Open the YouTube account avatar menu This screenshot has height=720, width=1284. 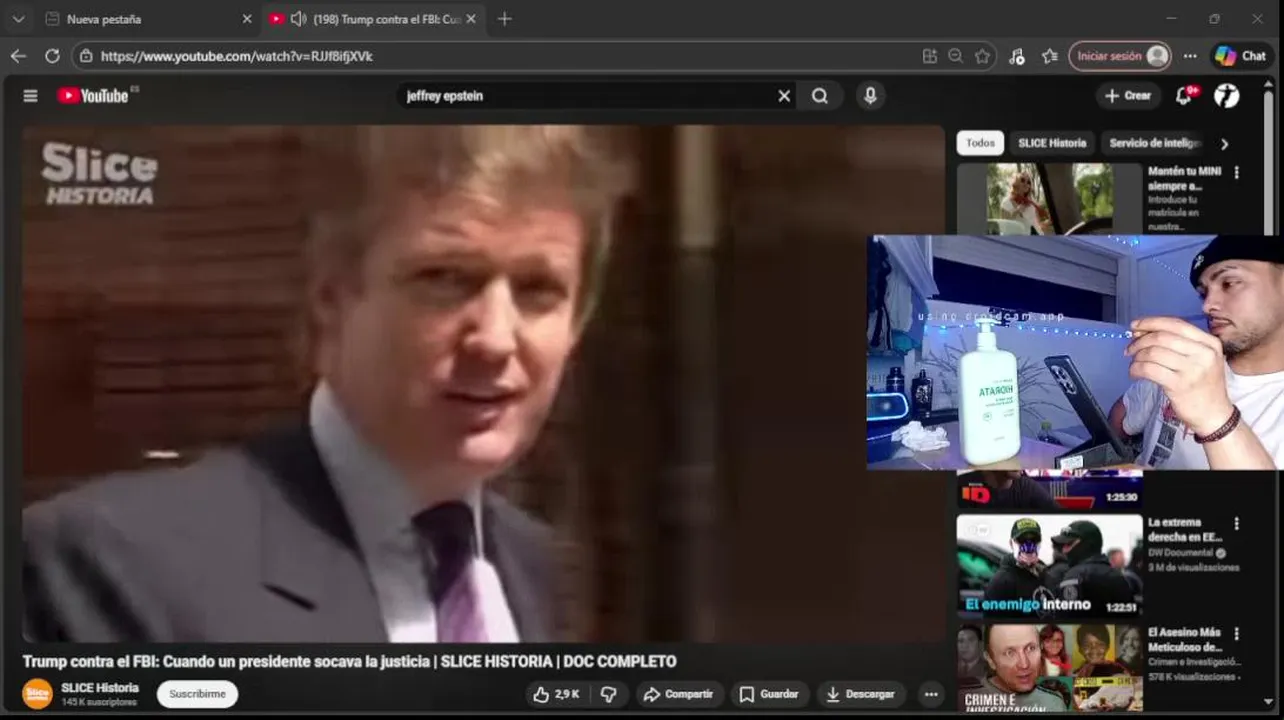pos(1227,96)
